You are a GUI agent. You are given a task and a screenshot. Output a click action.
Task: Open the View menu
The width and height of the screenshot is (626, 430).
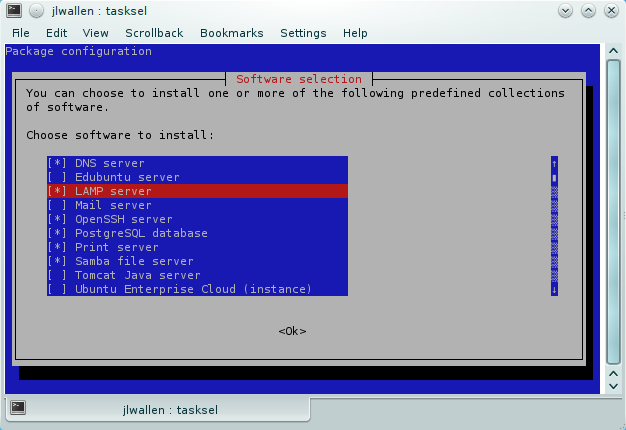[x=95, y=33]
